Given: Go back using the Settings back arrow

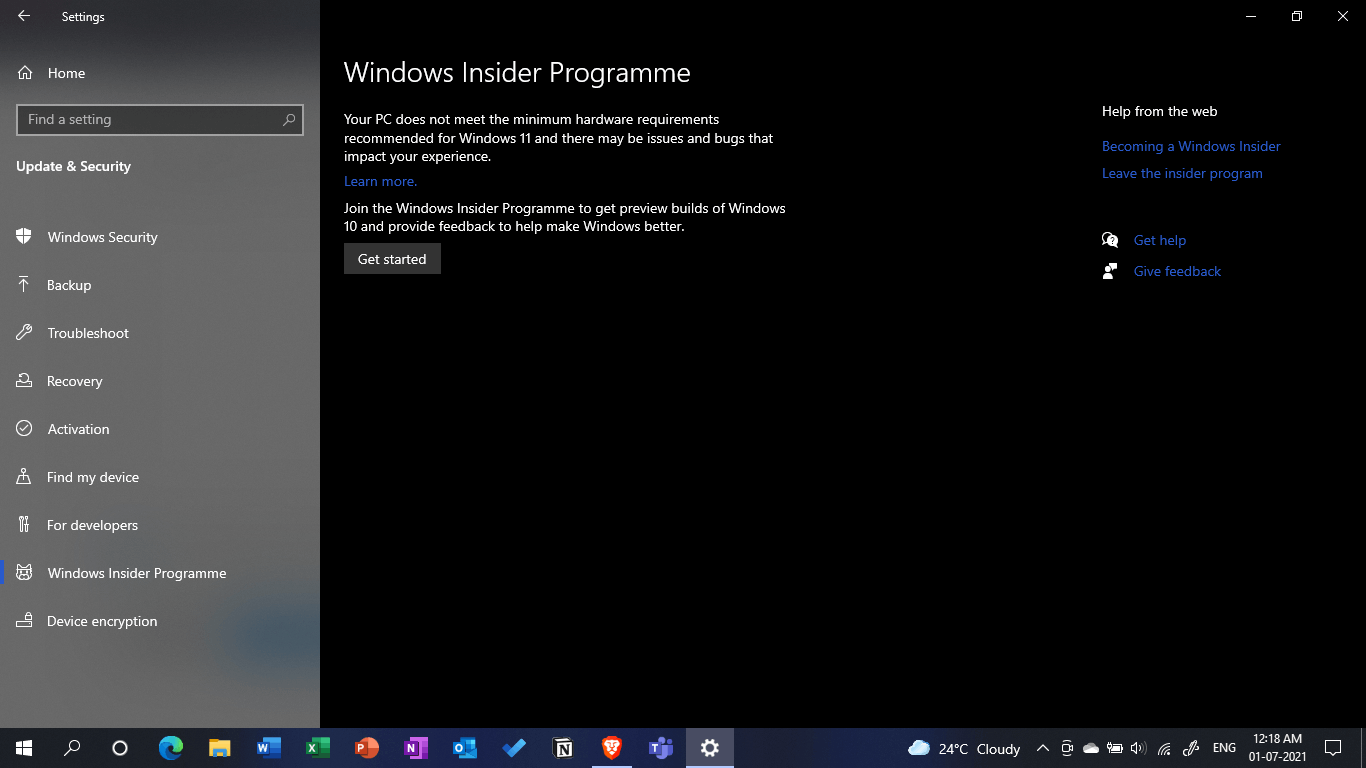Looking at the screenshot, I should [24, 16].
